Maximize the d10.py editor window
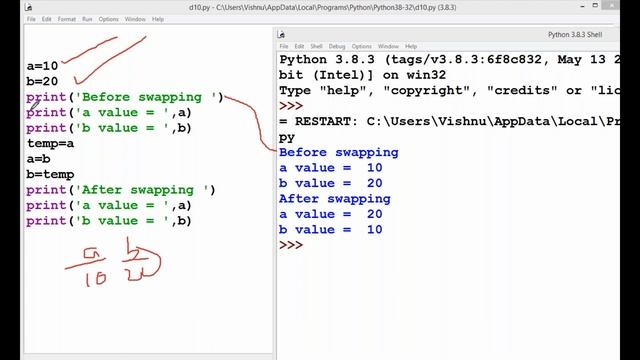The image size is (640, 360). pyautogui.click(x=595, y=6)
